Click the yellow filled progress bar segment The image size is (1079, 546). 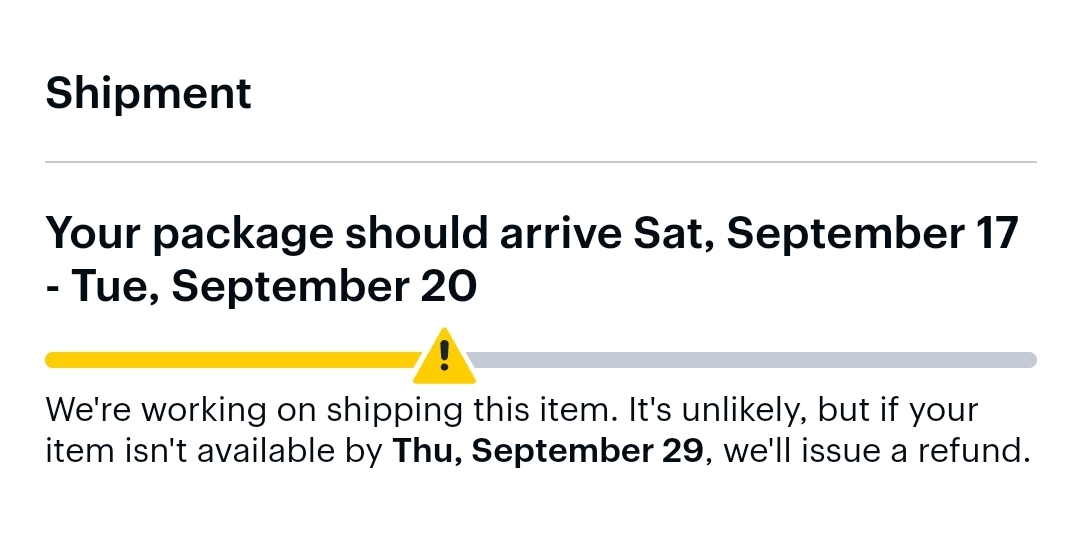pos(230,360)
